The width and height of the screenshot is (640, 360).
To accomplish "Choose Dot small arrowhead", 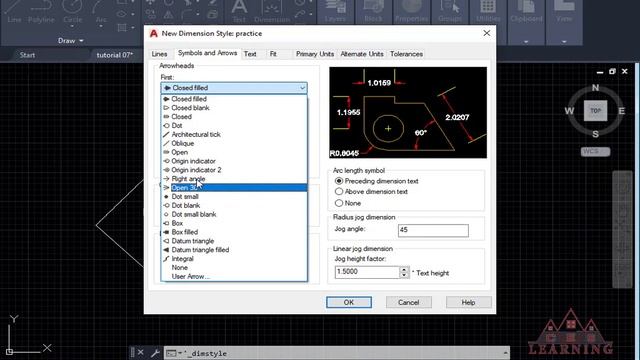I will [x=234, y=197].
